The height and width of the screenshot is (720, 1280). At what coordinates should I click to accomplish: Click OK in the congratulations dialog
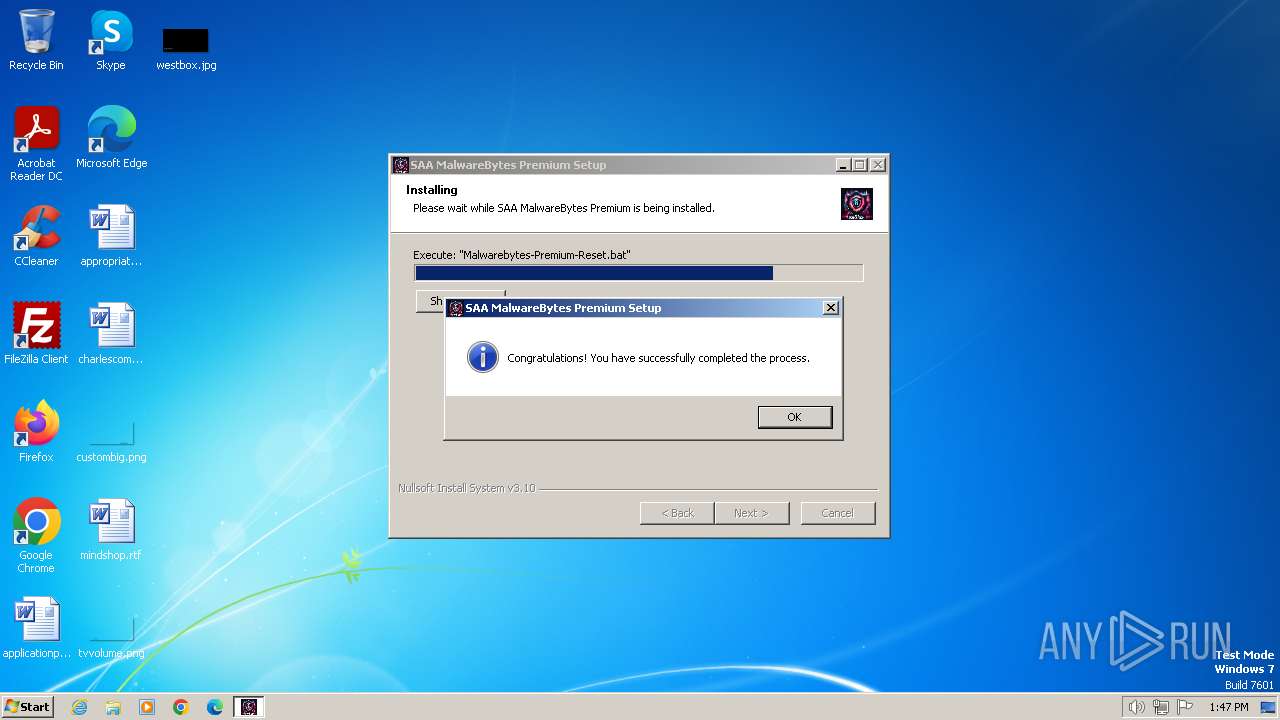tap(795, 417)
